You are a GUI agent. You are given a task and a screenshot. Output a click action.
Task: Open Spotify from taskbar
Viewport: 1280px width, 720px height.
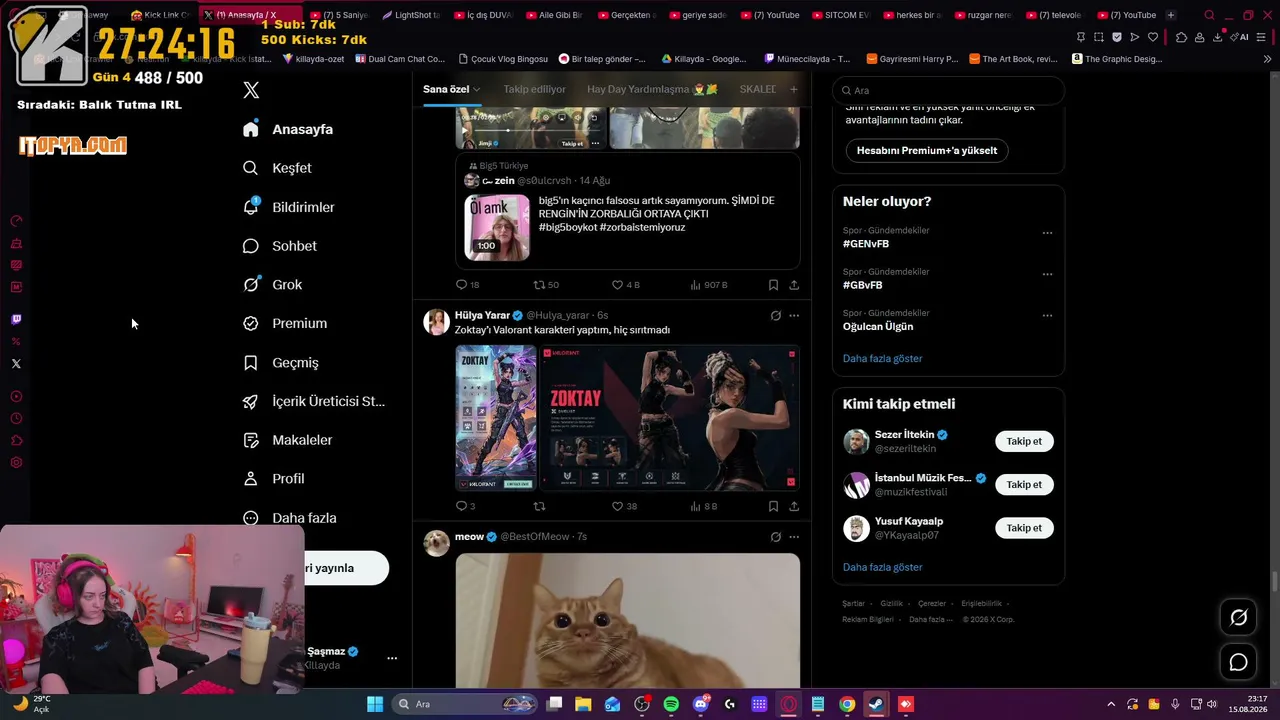point(671,704)
